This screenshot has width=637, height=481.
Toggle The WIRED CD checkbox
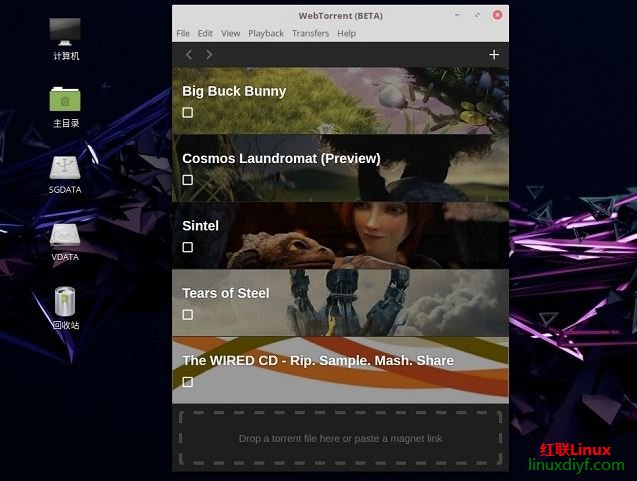pyautogui.click(x=187, y=382)
